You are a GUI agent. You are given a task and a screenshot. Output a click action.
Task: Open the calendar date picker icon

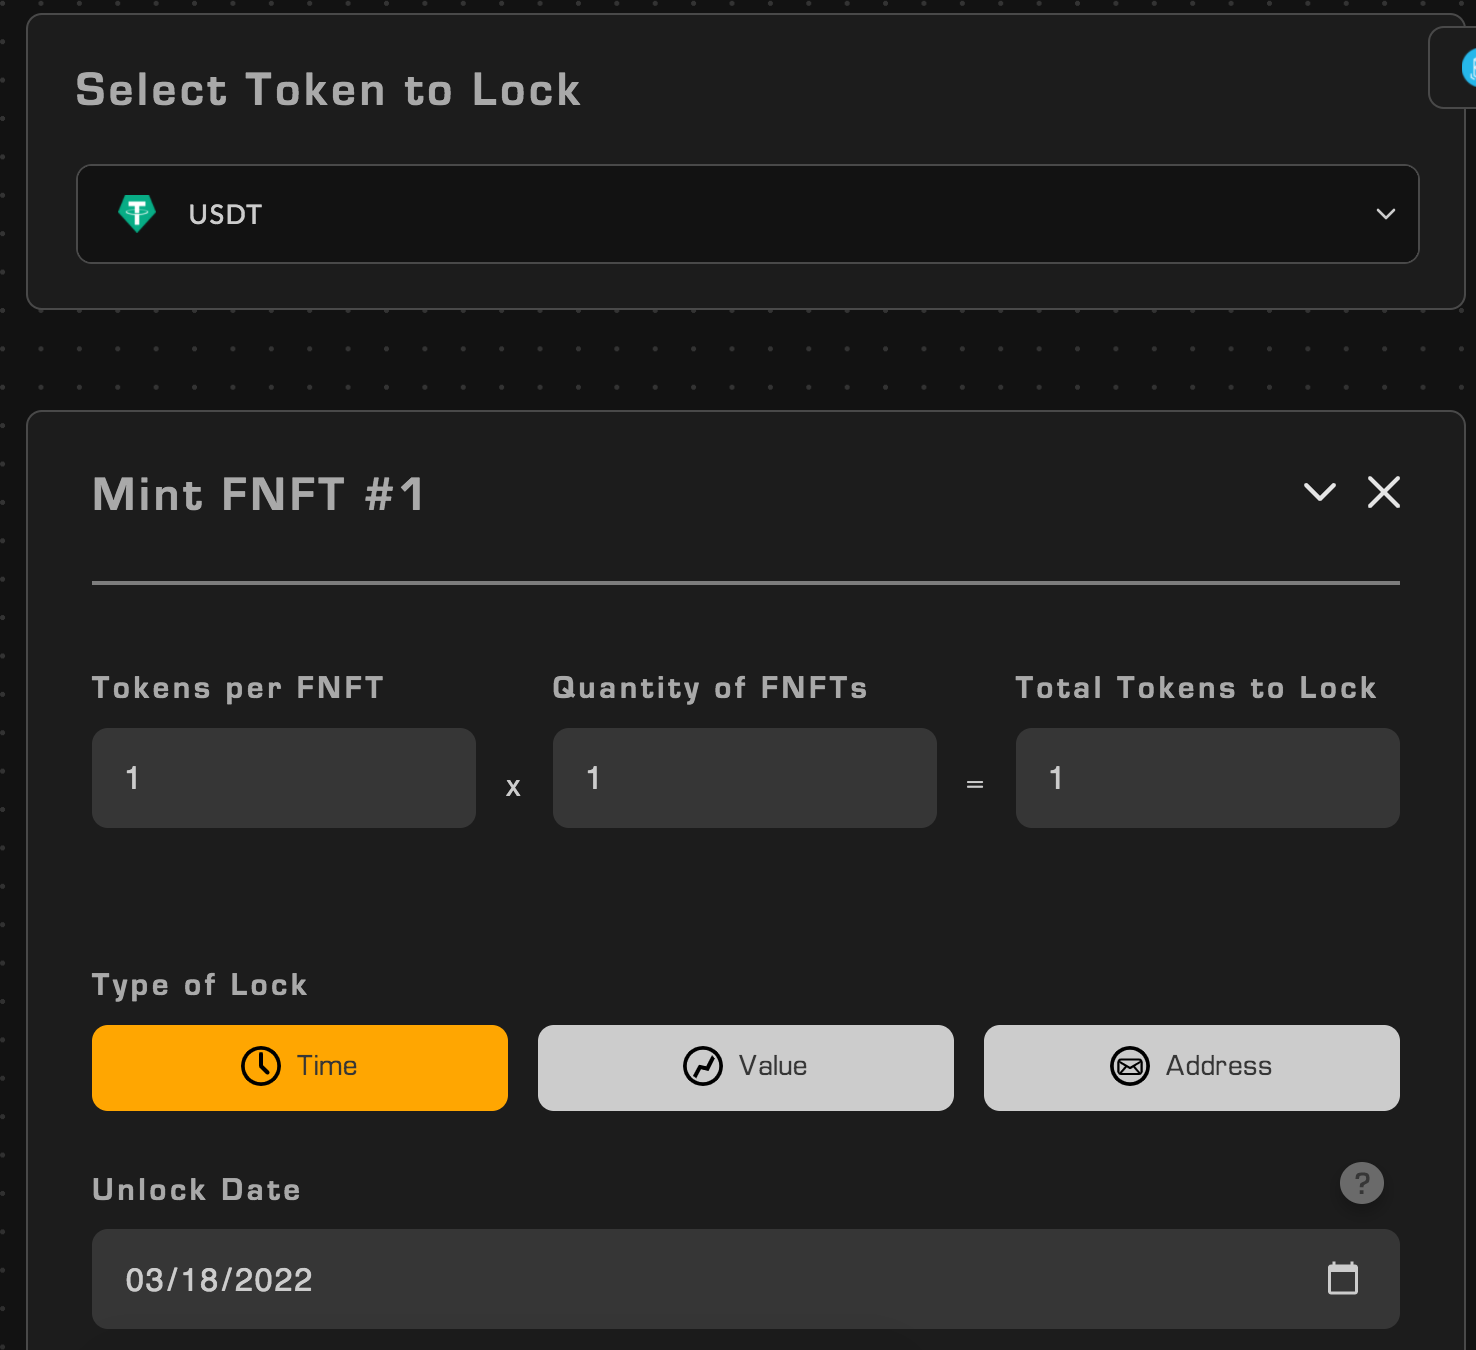tap(1342, 1278)
